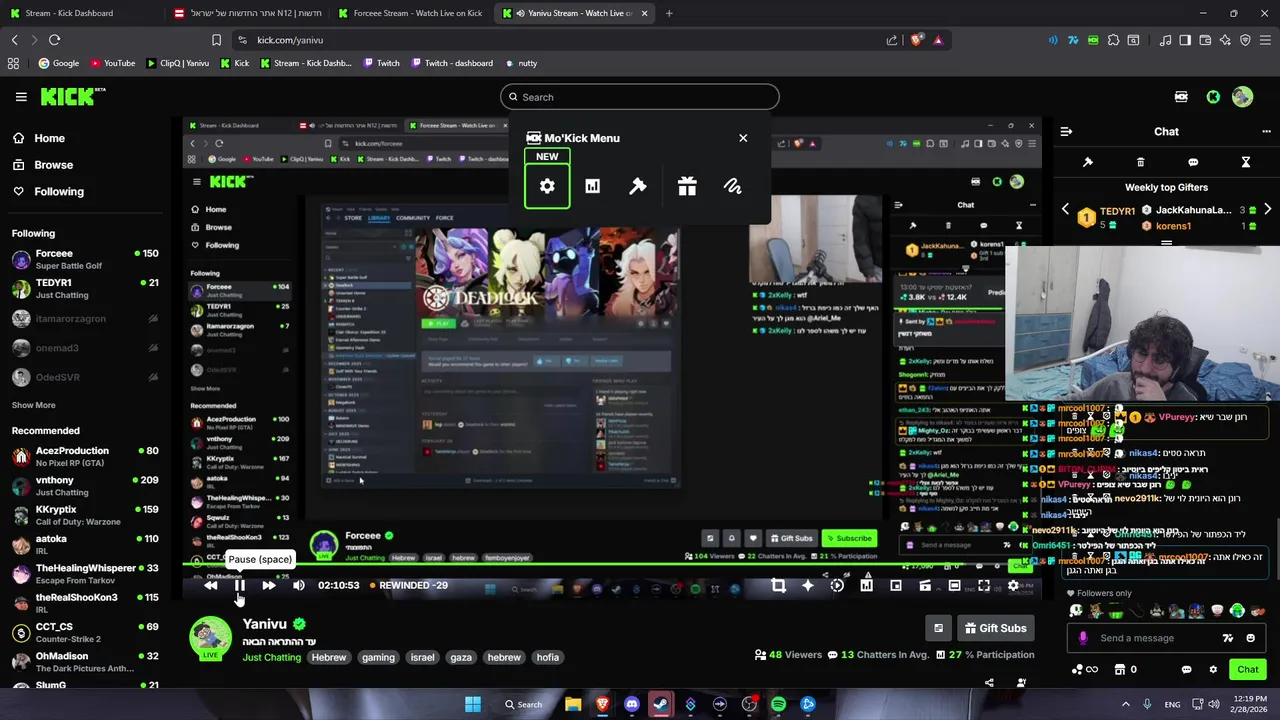Click the hourglass icon in chat toolbar
Viewport: 1280px width, 720px height.
pyautogui.click(x=1246, y=162)
